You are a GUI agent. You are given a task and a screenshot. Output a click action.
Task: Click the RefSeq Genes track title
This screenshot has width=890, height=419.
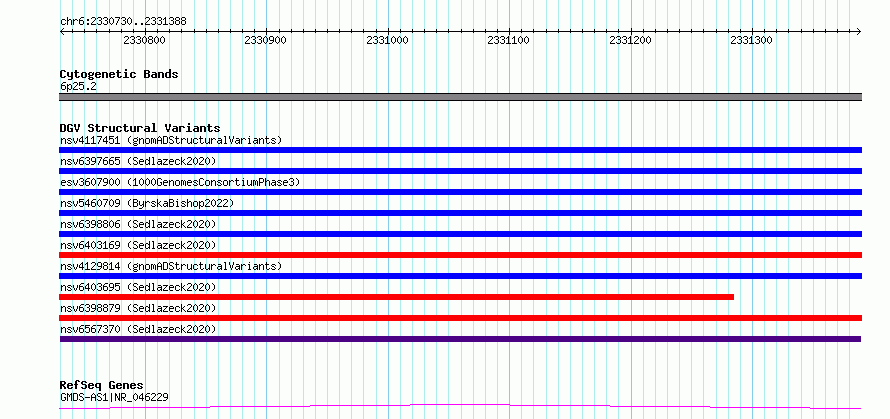102,386
